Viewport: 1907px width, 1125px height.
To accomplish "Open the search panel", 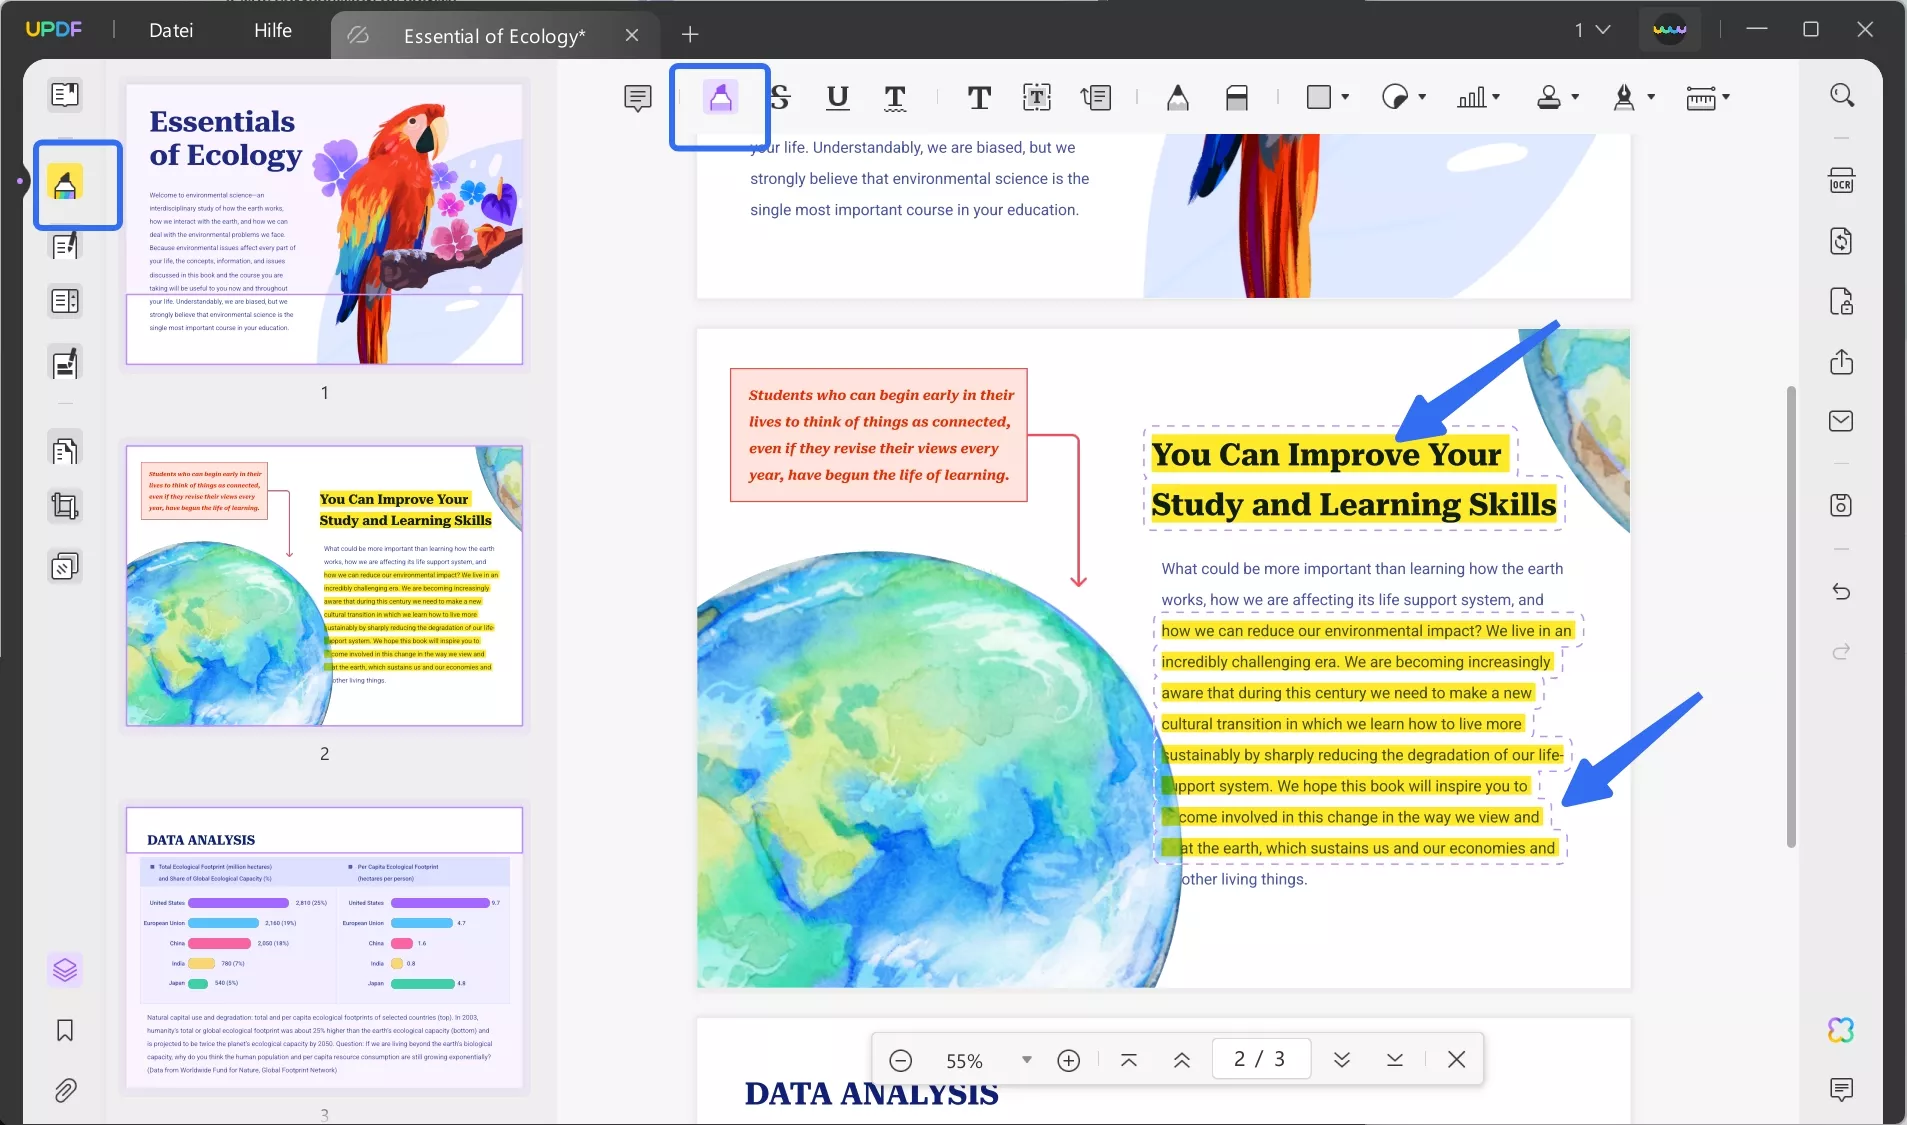I will pos(1841,94).
